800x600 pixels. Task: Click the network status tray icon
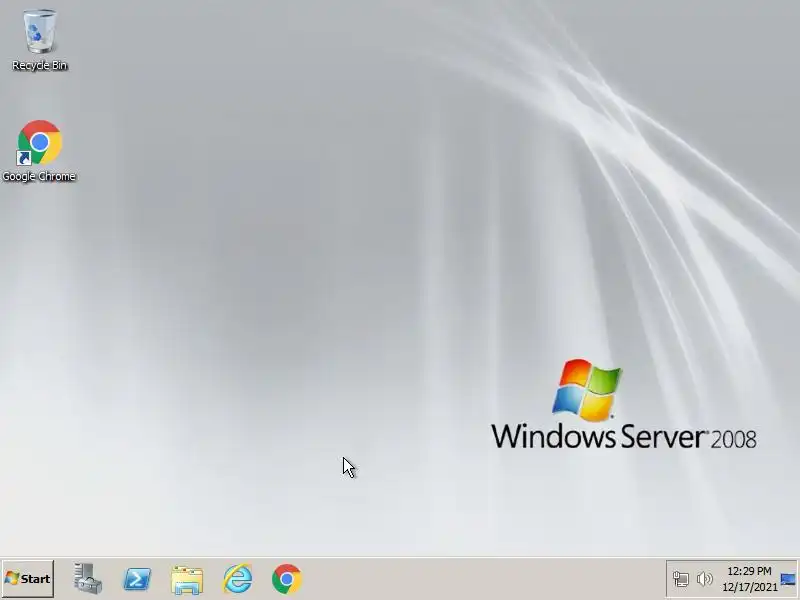click(x=681, y=579)
